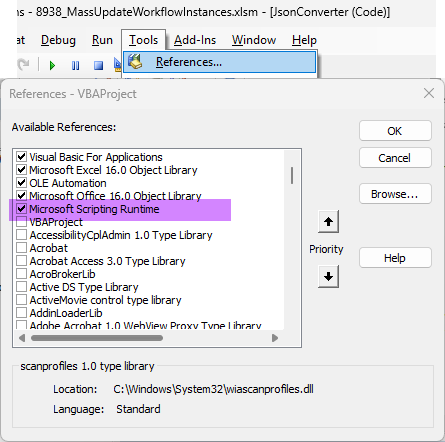Click the Location path wiascanprofiles.dll text
Screen dimensions: 445x442
click(213, 389)
